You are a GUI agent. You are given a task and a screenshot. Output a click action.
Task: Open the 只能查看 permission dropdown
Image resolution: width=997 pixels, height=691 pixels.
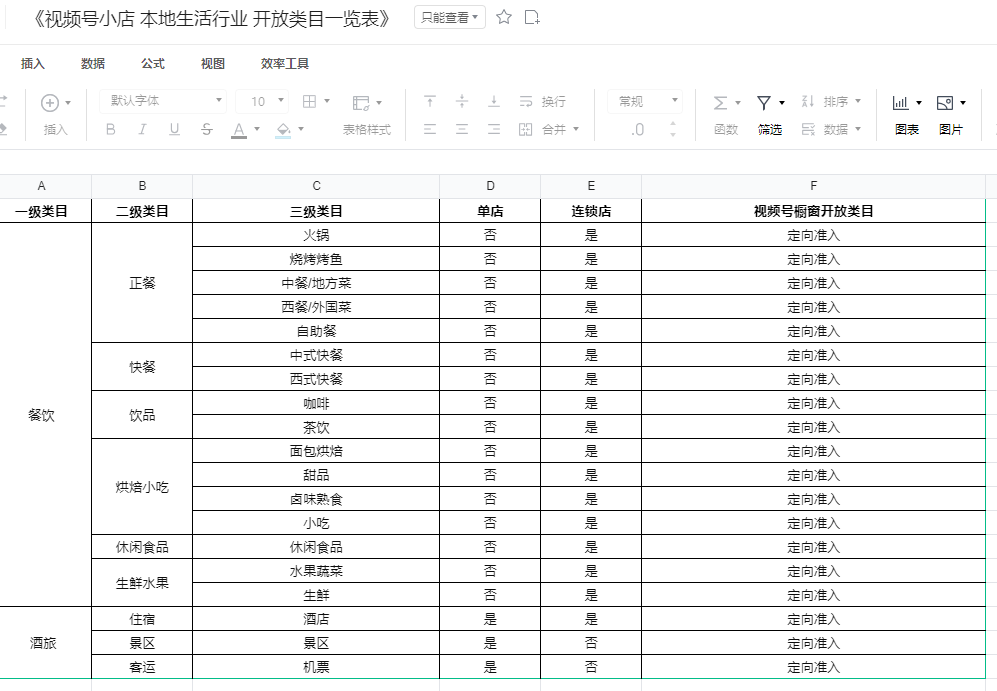pos(450,17)
